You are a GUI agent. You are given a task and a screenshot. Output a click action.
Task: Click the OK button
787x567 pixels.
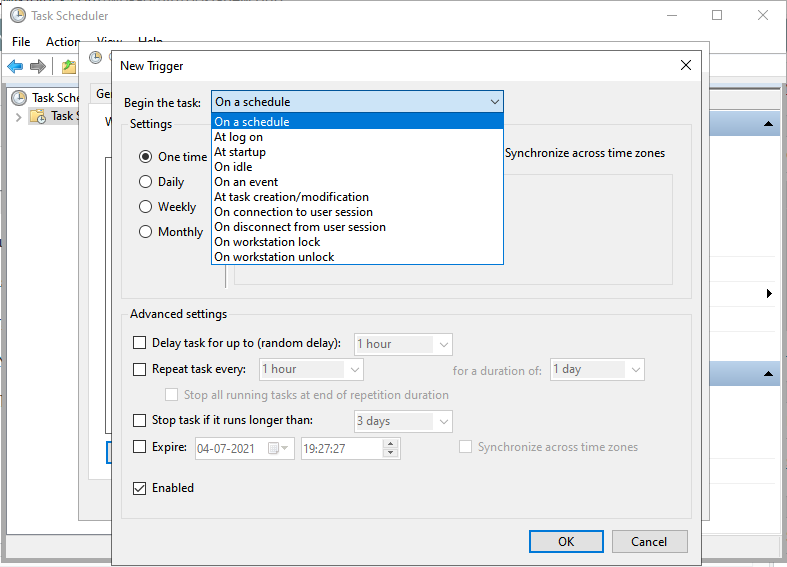pyautogui.click(x=566, y=541)
